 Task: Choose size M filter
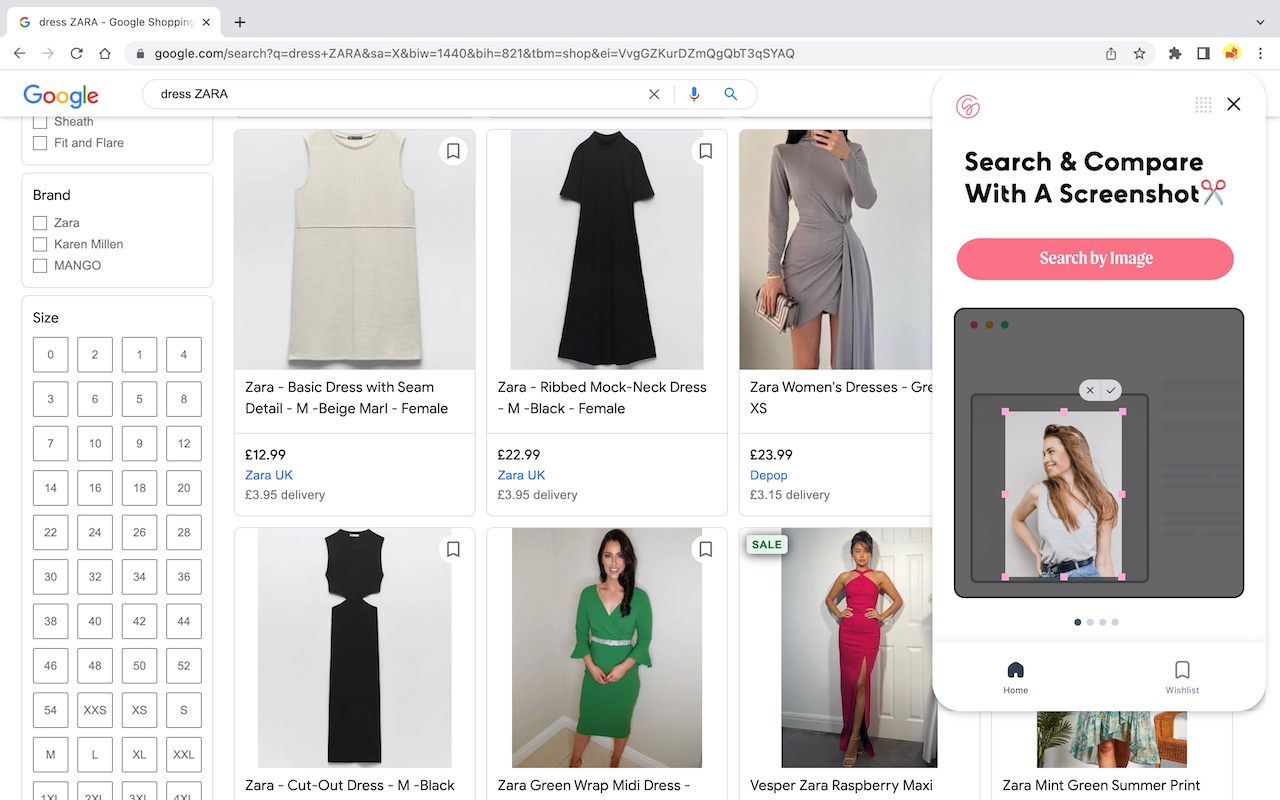coord(51,755)
